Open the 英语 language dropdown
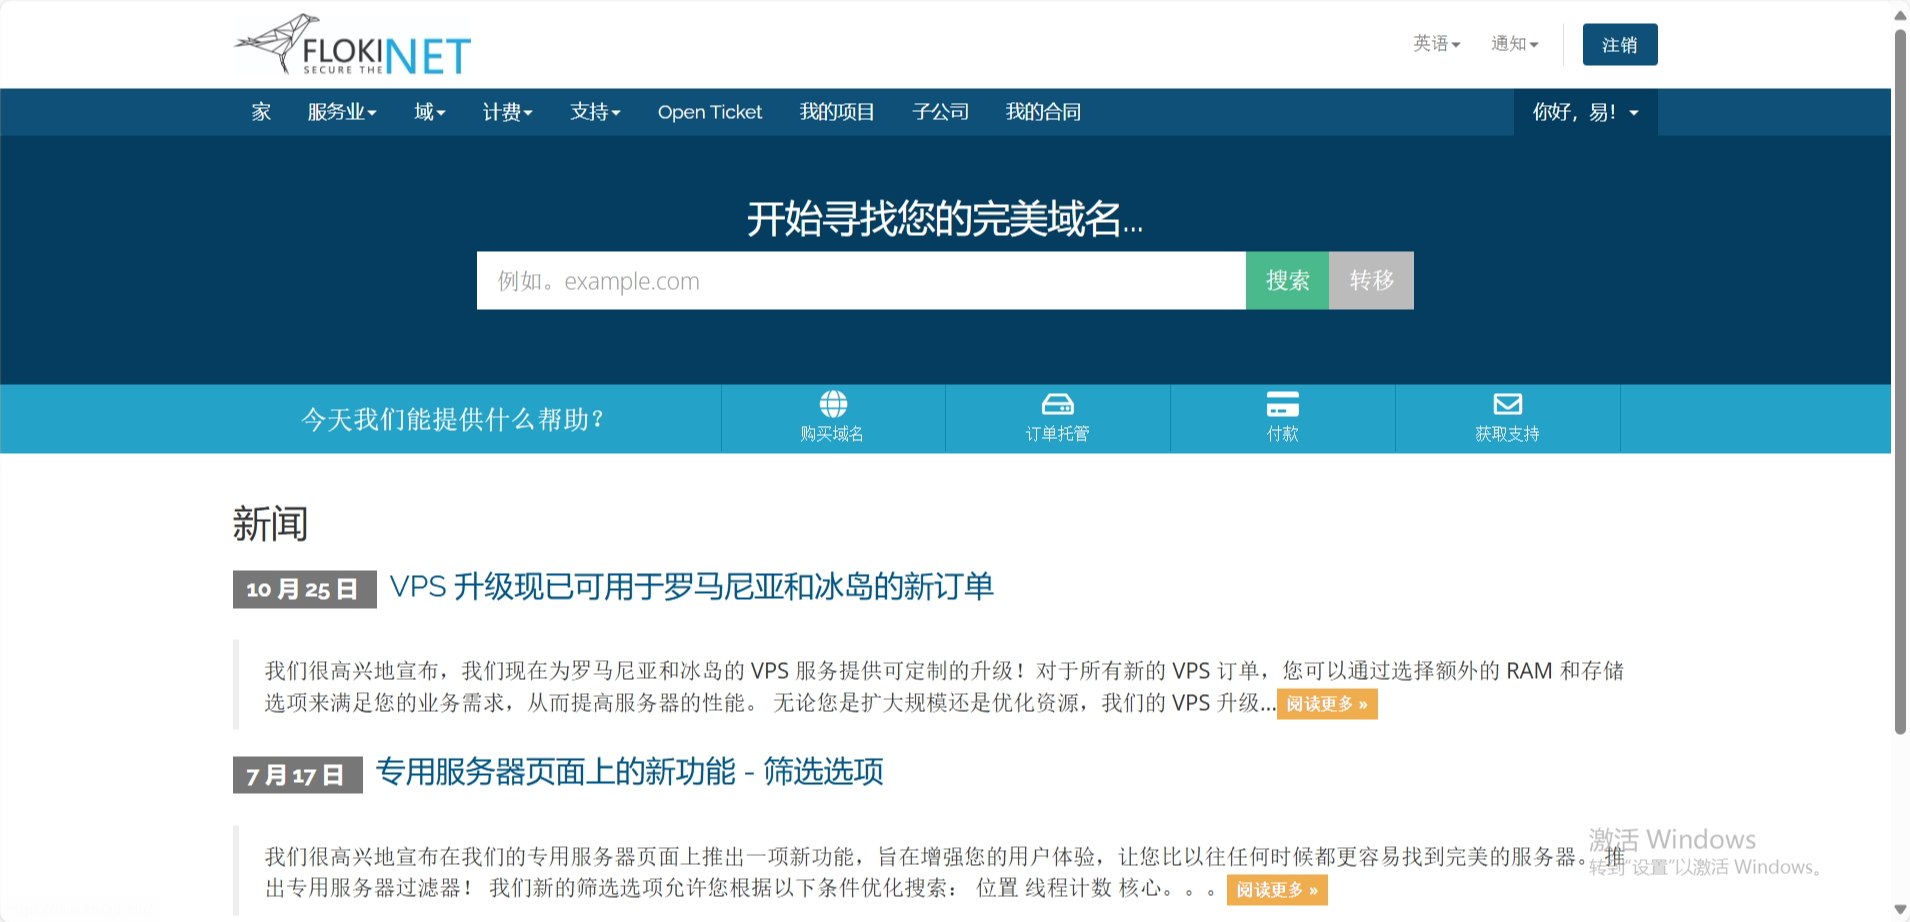The width and height of the screenshot is (1910, 922). pos(1436,44)
